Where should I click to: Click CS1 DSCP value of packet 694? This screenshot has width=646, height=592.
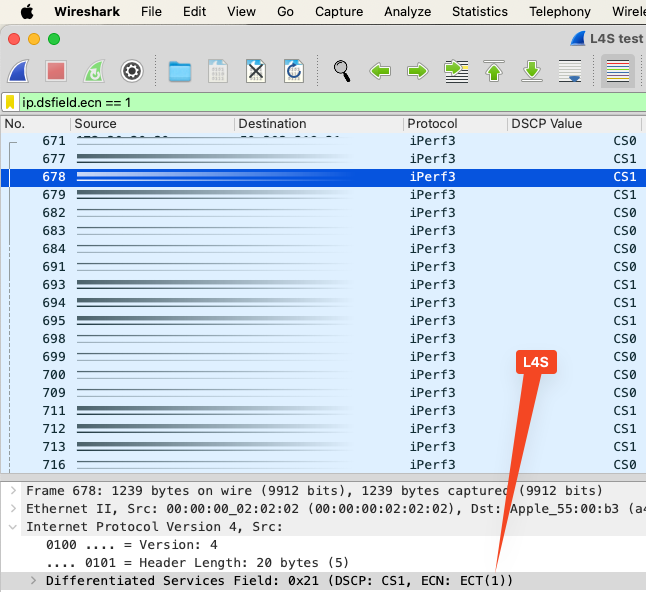coord(625,303)
